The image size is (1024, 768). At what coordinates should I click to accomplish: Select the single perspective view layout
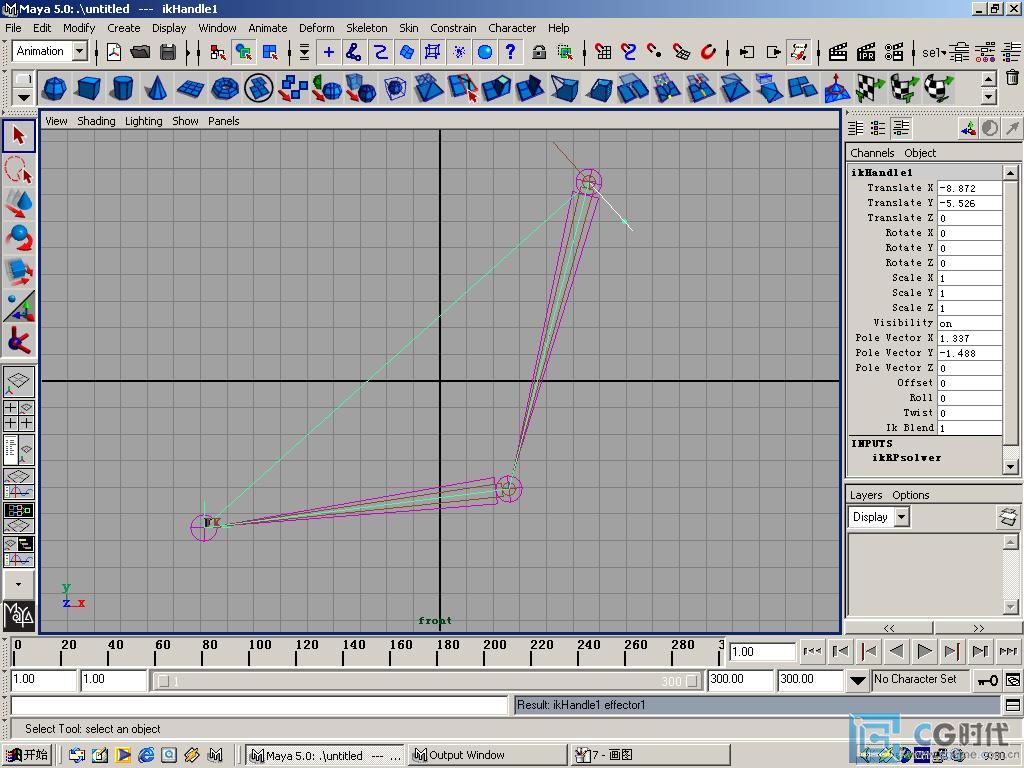[x=19, y=380]
